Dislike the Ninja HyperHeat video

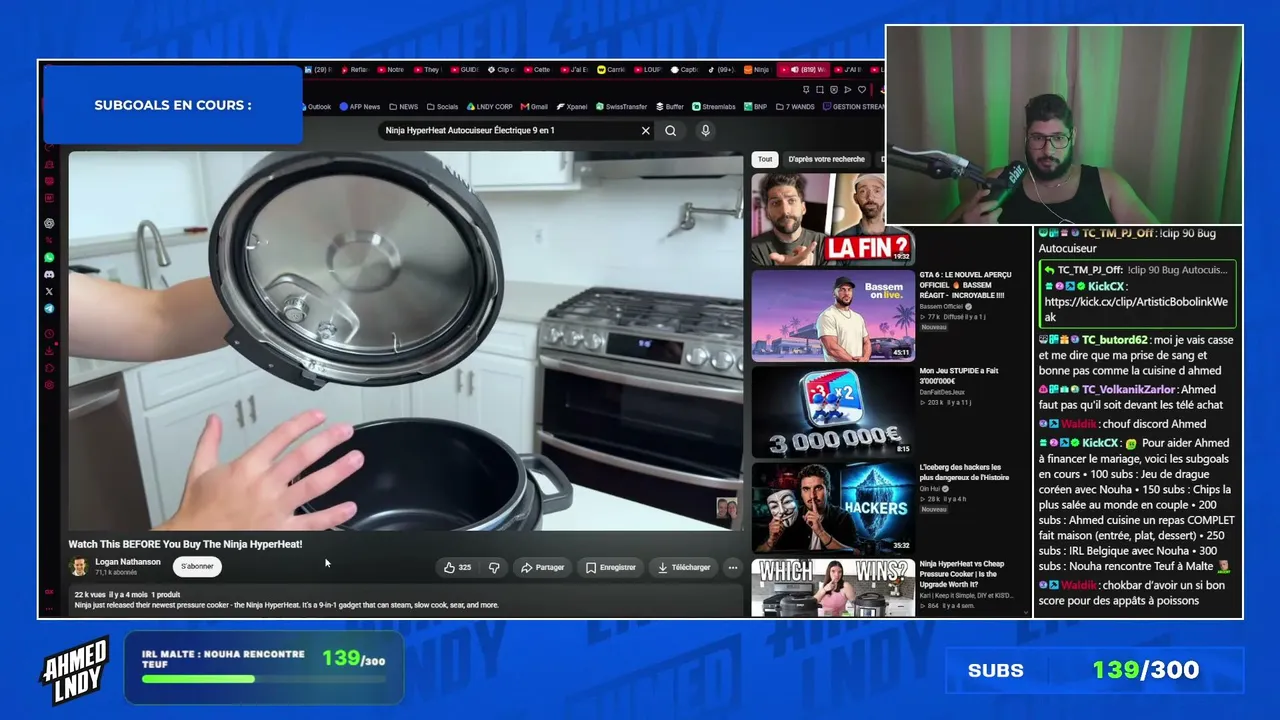click(x=494, y=567)
